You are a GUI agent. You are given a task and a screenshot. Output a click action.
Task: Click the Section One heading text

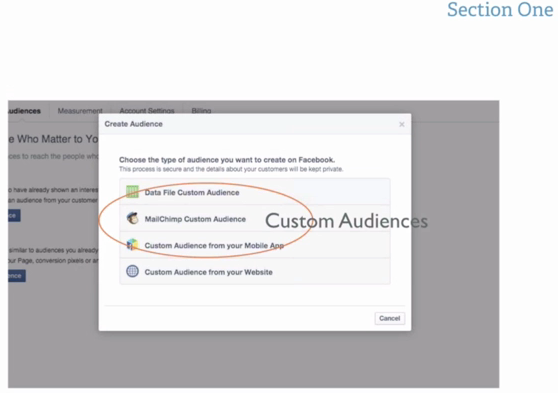point(500,10)
